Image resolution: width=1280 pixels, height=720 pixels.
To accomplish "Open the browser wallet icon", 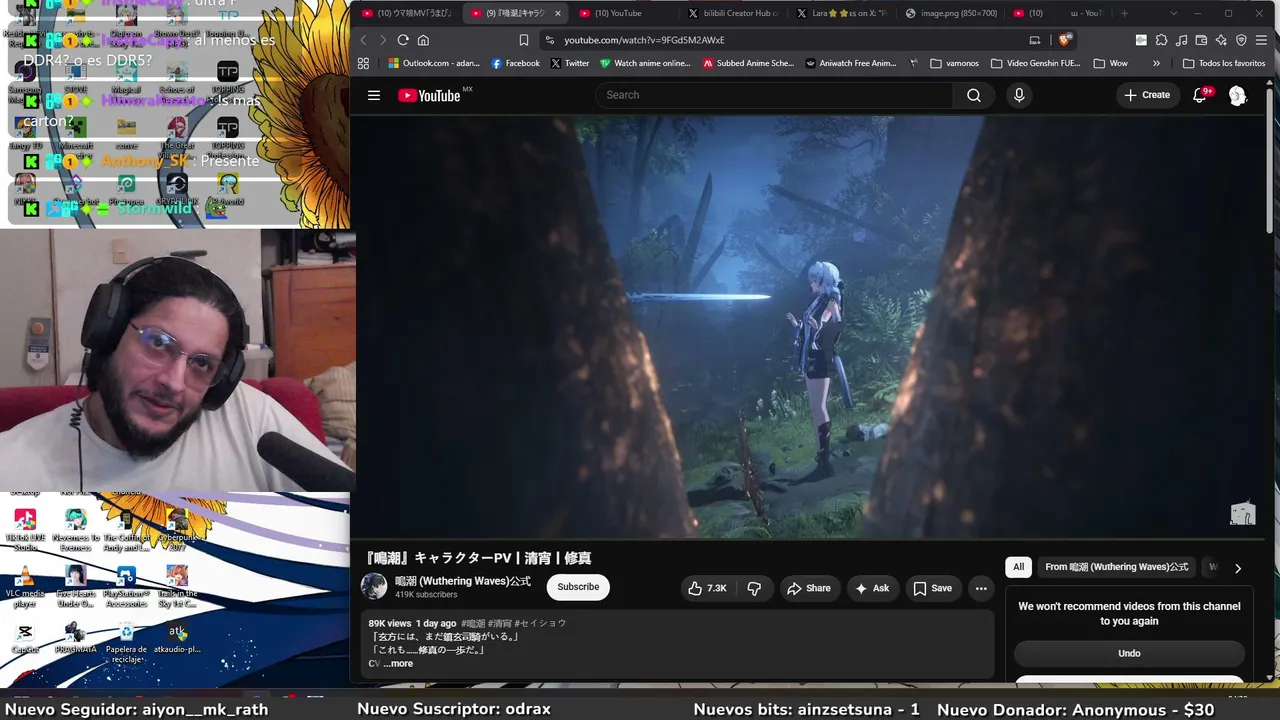I will [1201, 40].
